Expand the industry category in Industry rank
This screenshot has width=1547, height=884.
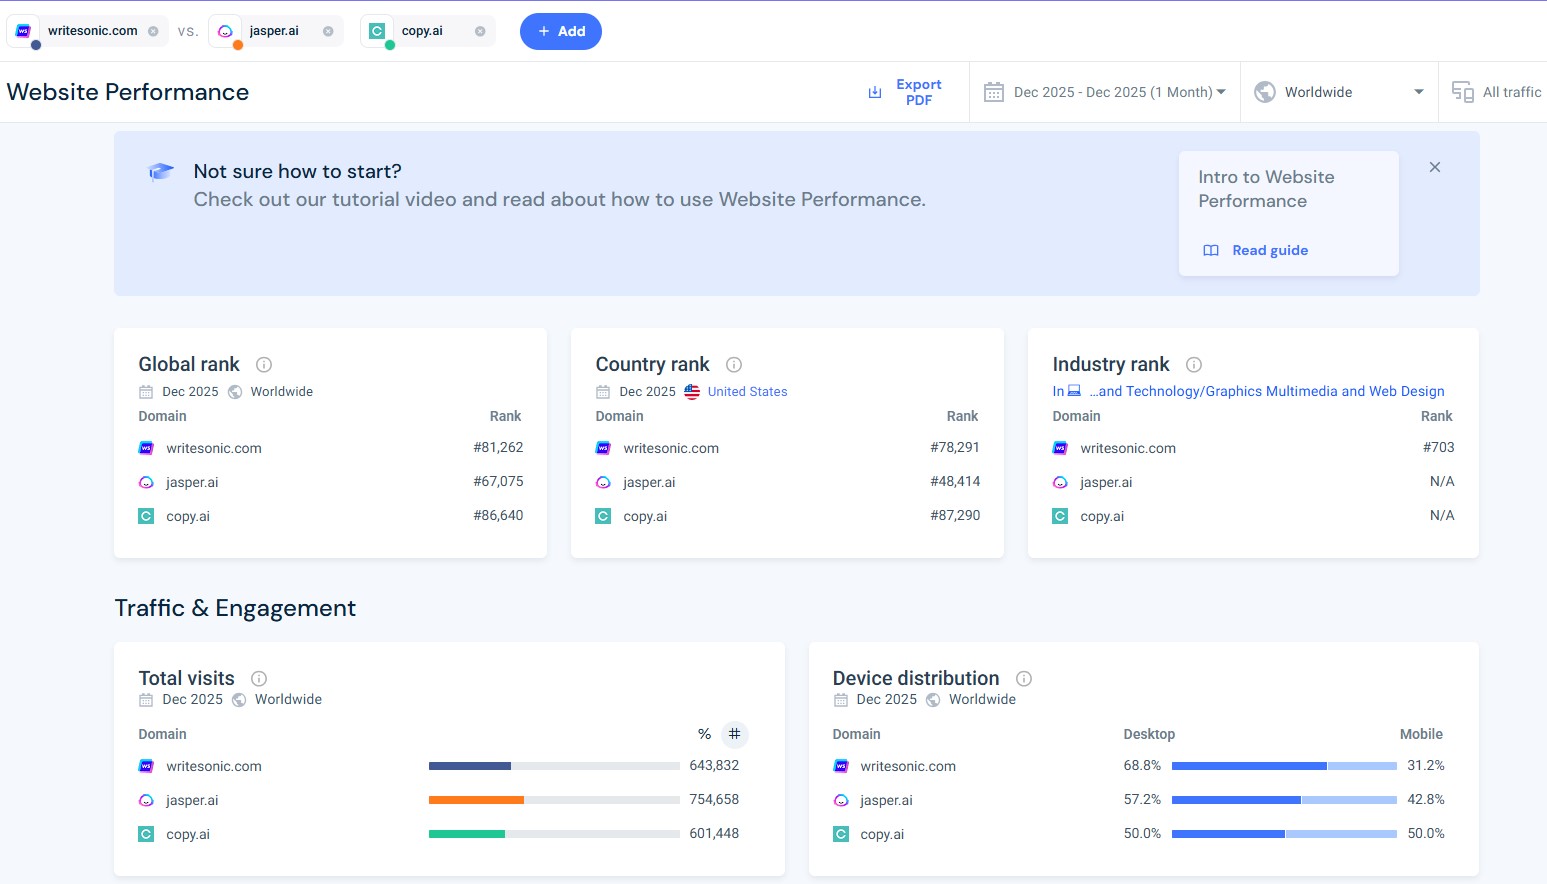1265,391
